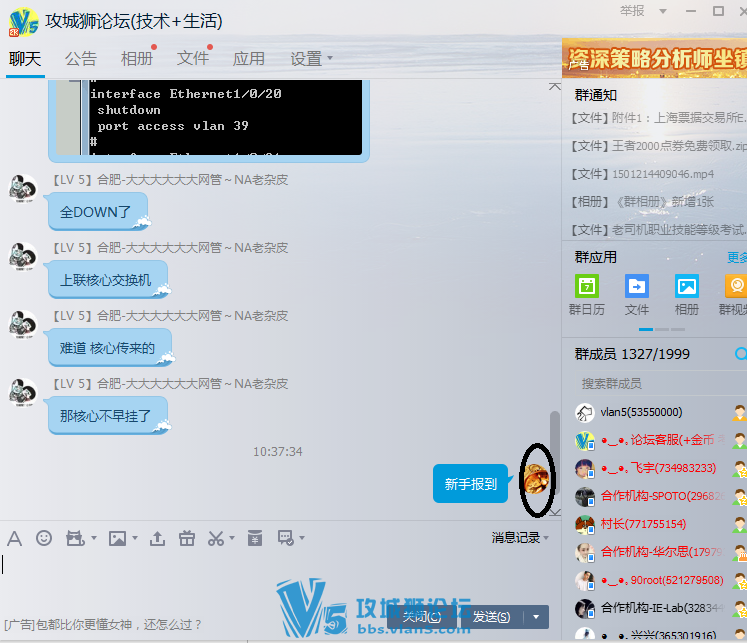This screenshot has width=747, height=643.
Task: Click the 更多 link in 群应用
Action: (736, 257)
